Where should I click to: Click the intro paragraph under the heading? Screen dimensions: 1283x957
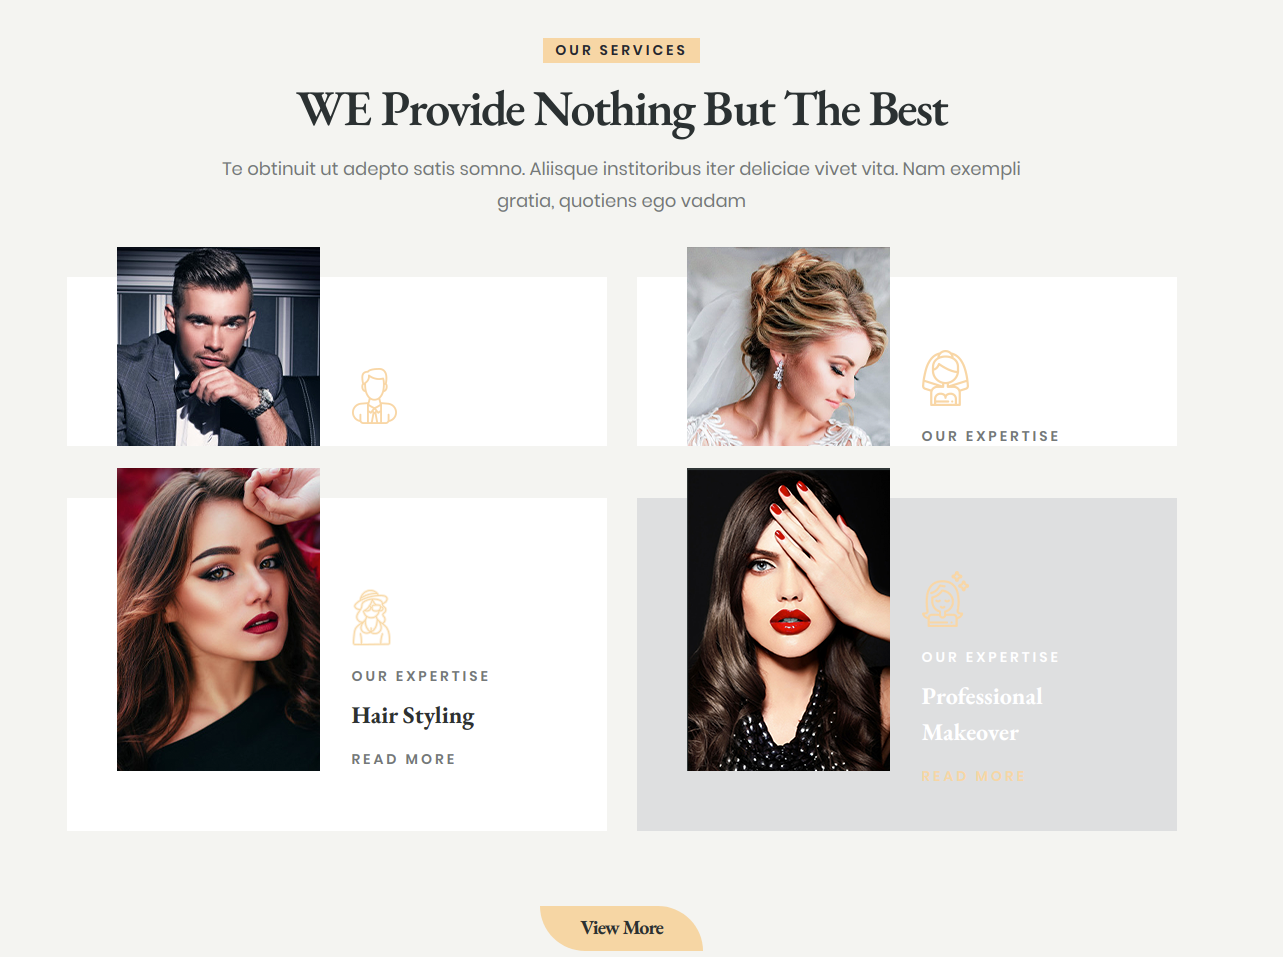(x=621, y=184)
